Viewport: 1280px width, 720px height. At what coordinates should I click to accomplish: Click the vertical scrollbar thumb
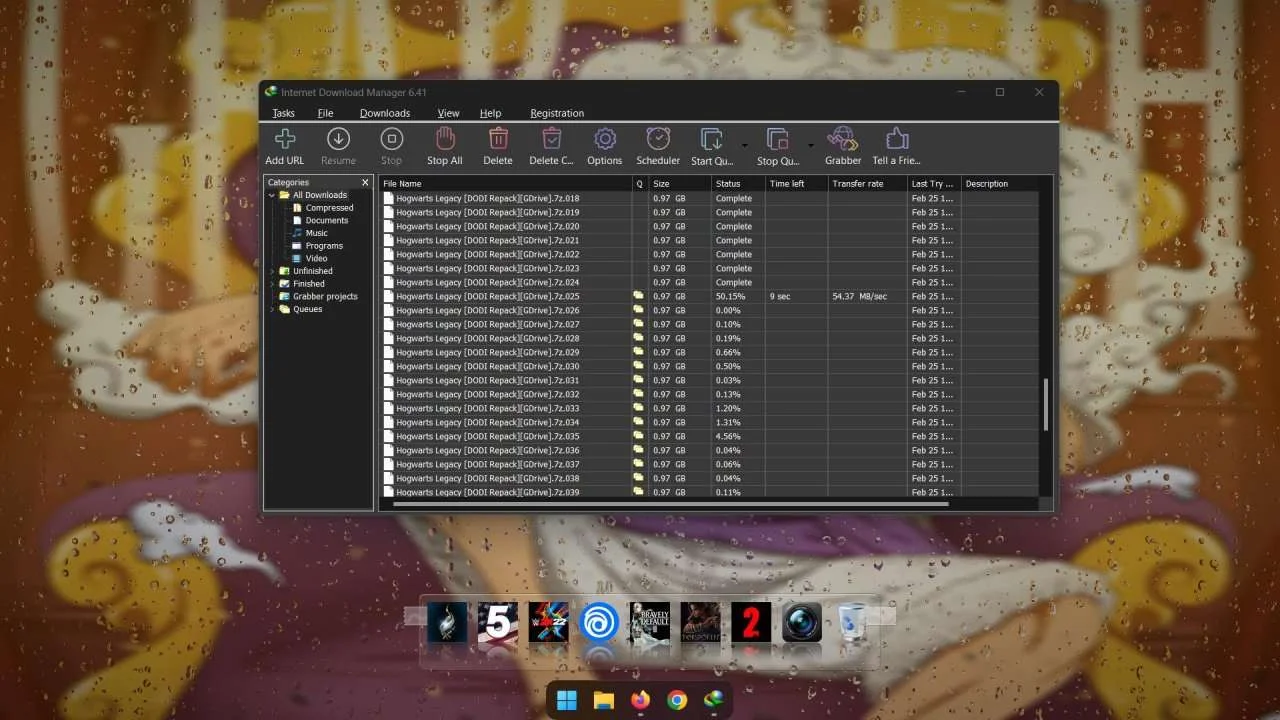coord(1046,405)
